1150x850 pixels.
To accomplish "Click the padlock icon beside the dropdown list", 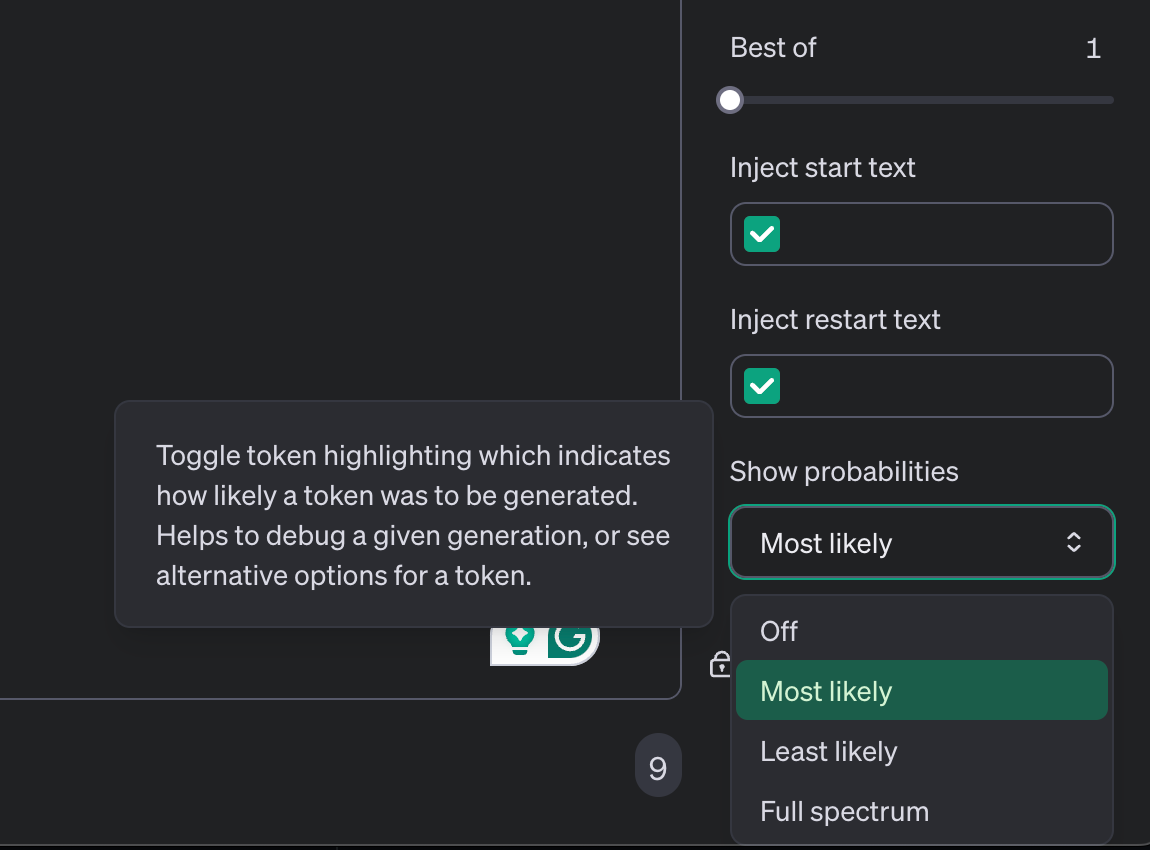I will click(720, 664).
